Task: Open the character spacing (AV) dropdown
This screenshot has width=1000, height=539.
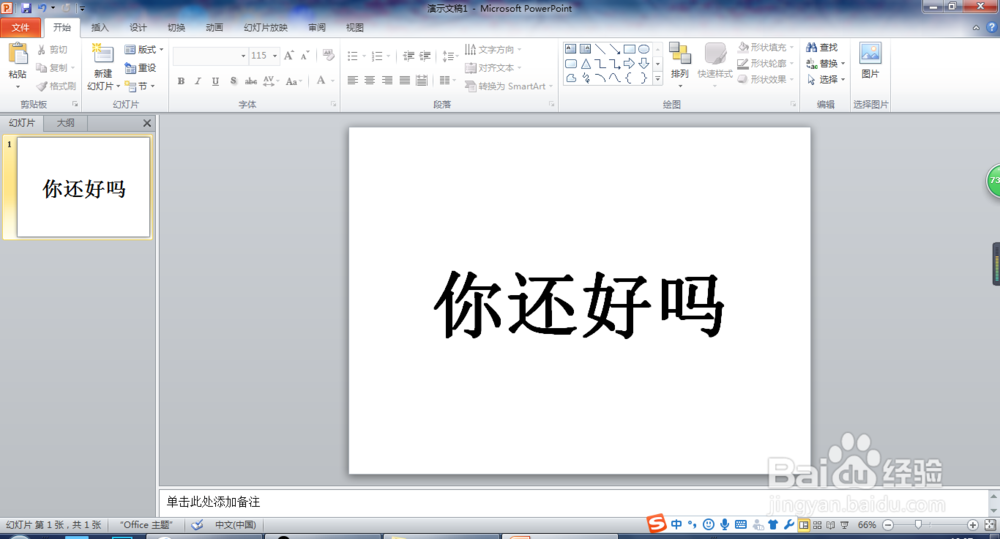Action: coord(270,81)
